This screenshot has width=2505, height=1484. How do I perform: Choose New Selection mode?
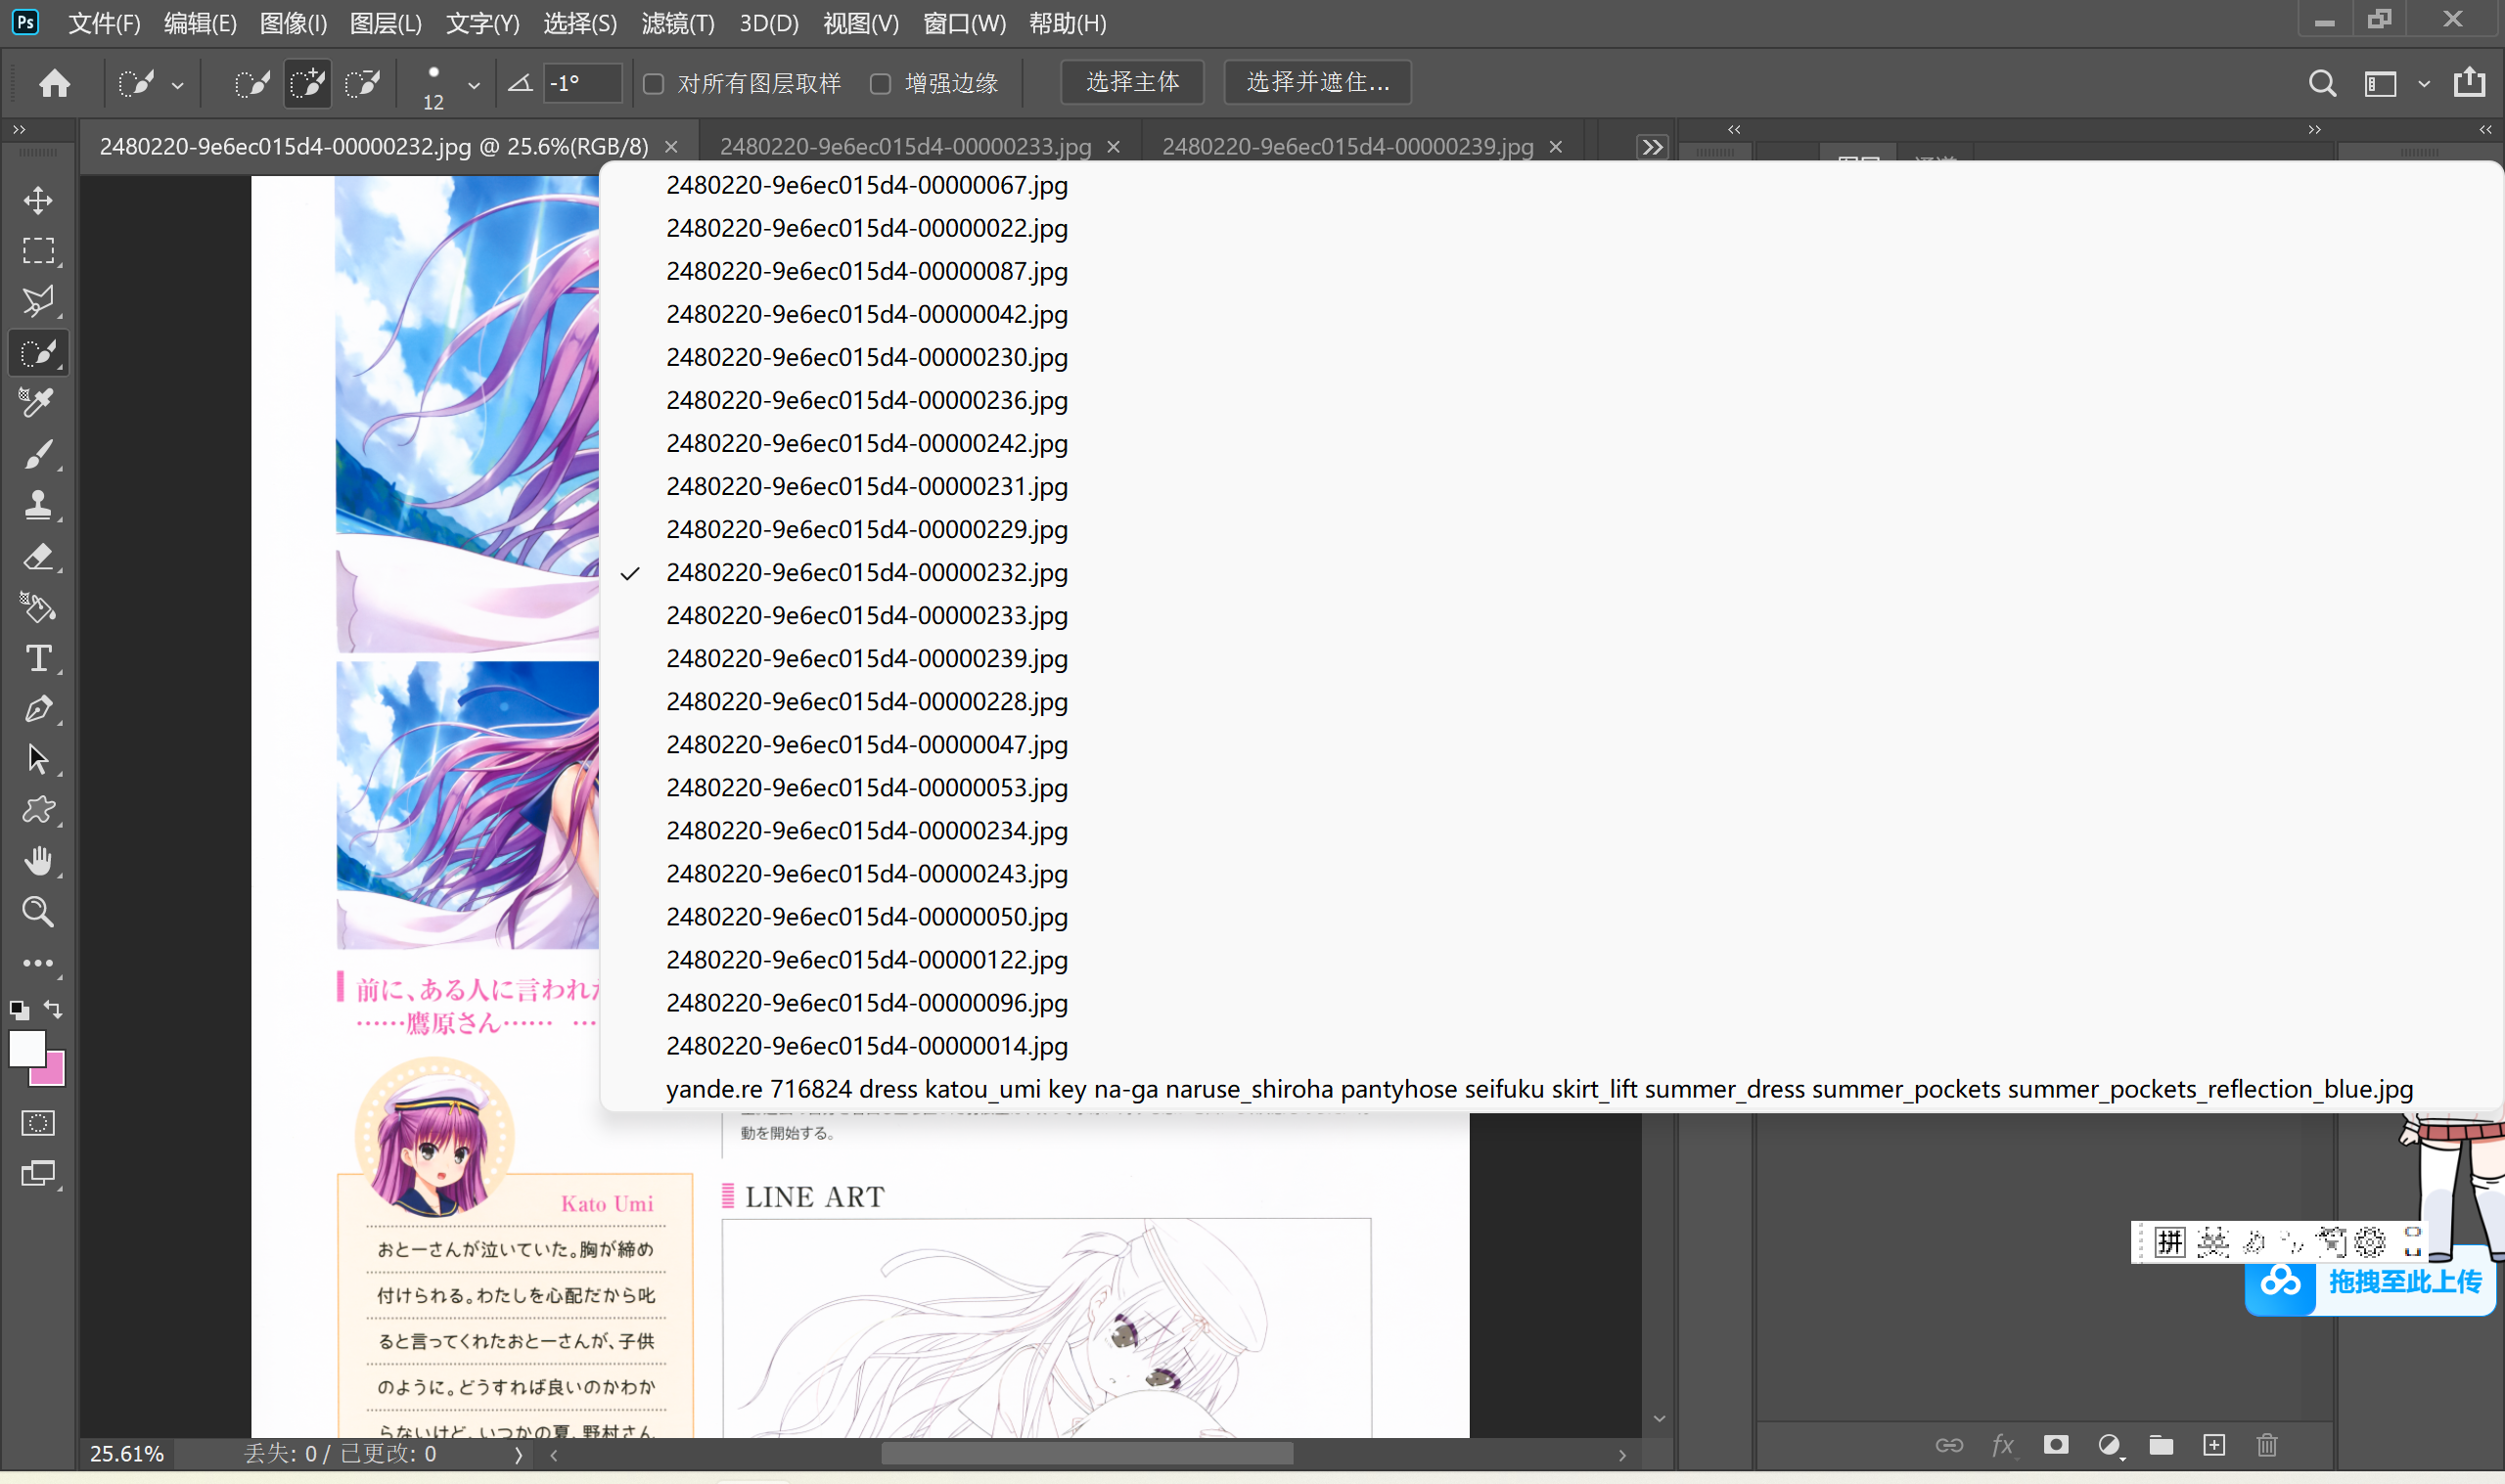(252, 83)
